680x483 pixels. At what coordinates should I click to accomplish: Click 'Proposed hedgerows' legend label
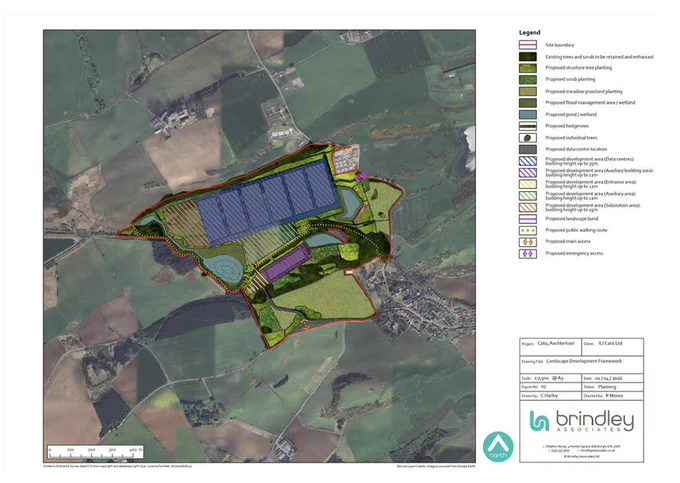point(567,126)
